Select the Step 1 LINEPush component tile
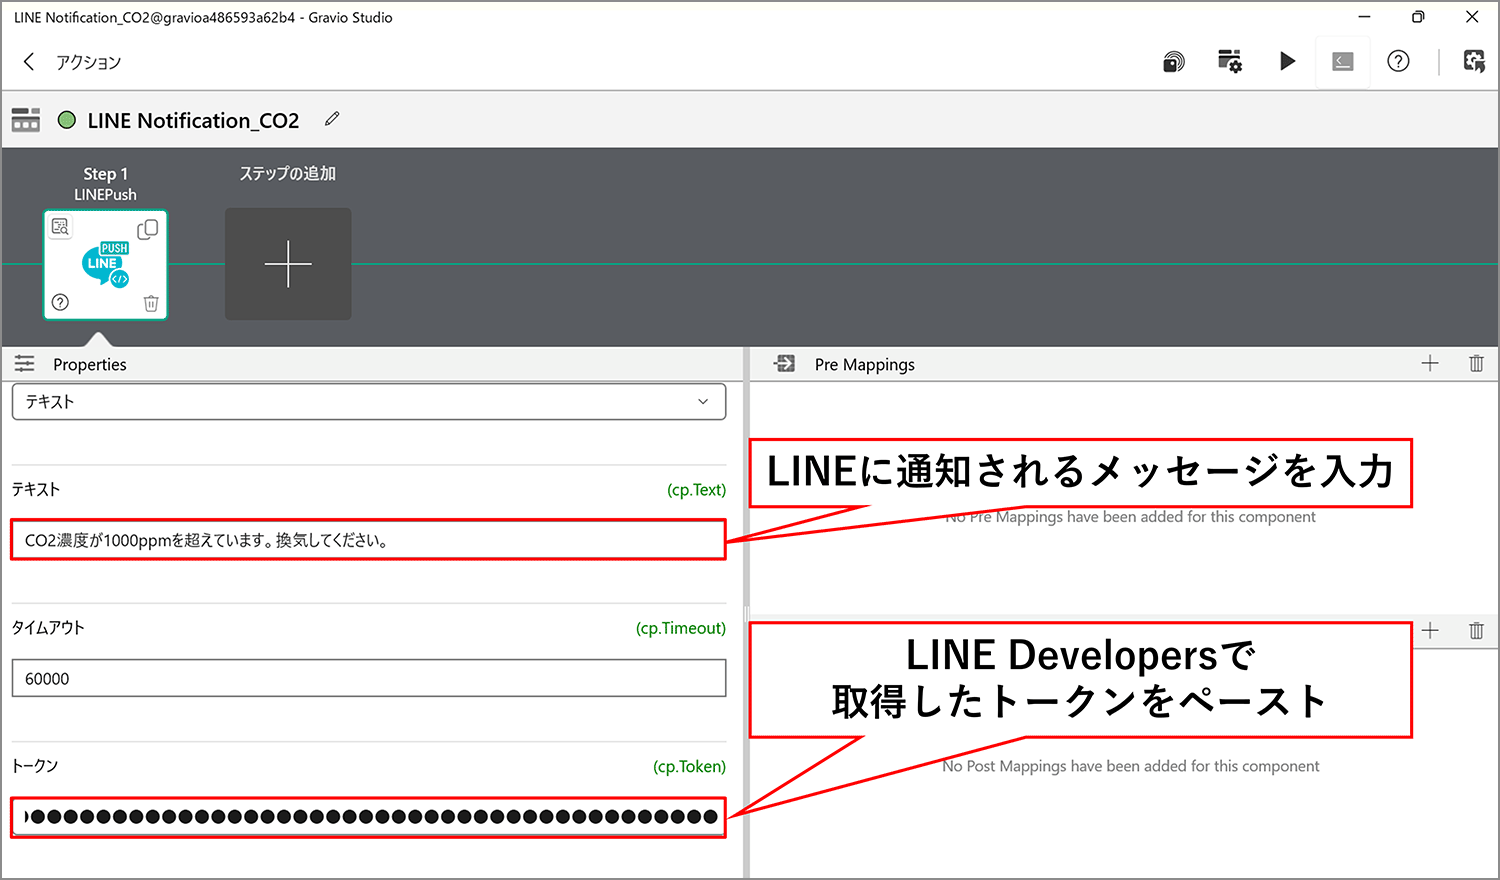This screenshot has height=880, width=1500. (105, 264)
